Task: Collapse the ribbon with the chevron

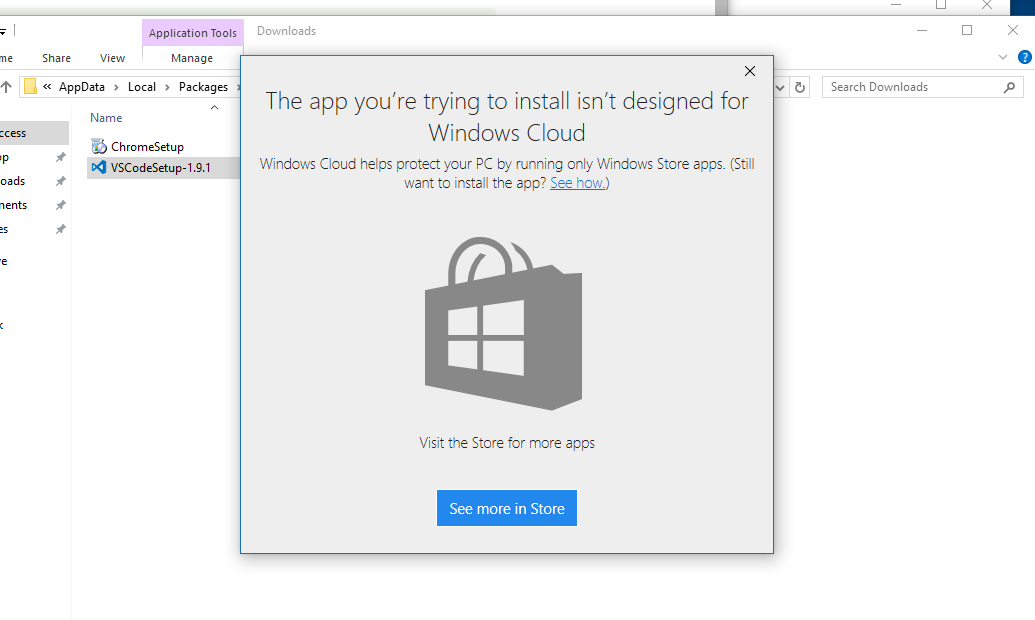Action: click(x=1002, y=57)
